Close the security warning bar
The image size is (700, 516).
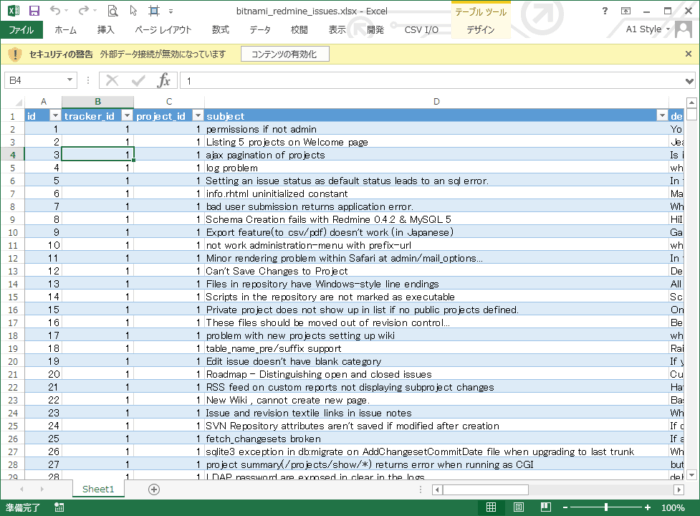click(688, 54)
